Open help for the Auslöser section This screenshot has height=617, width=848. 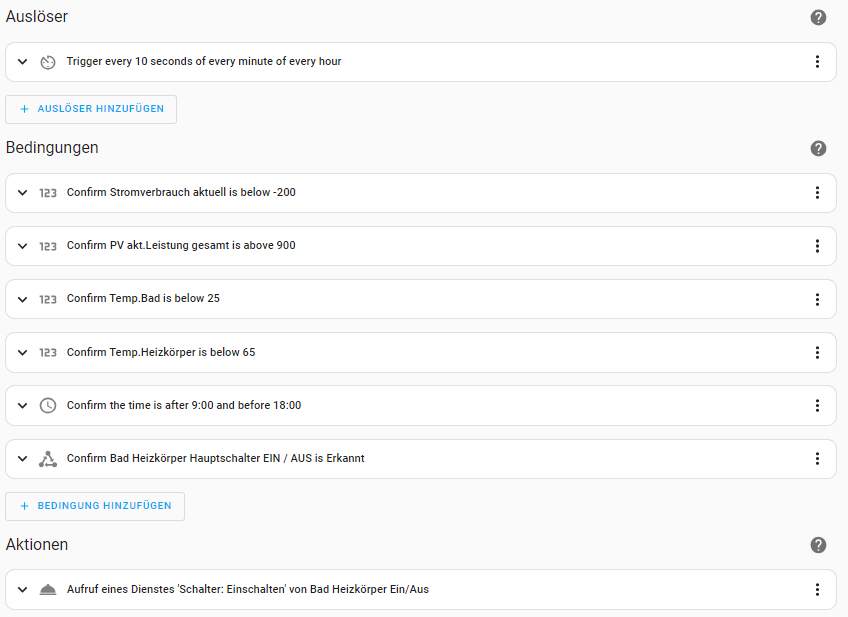(818, 17)
